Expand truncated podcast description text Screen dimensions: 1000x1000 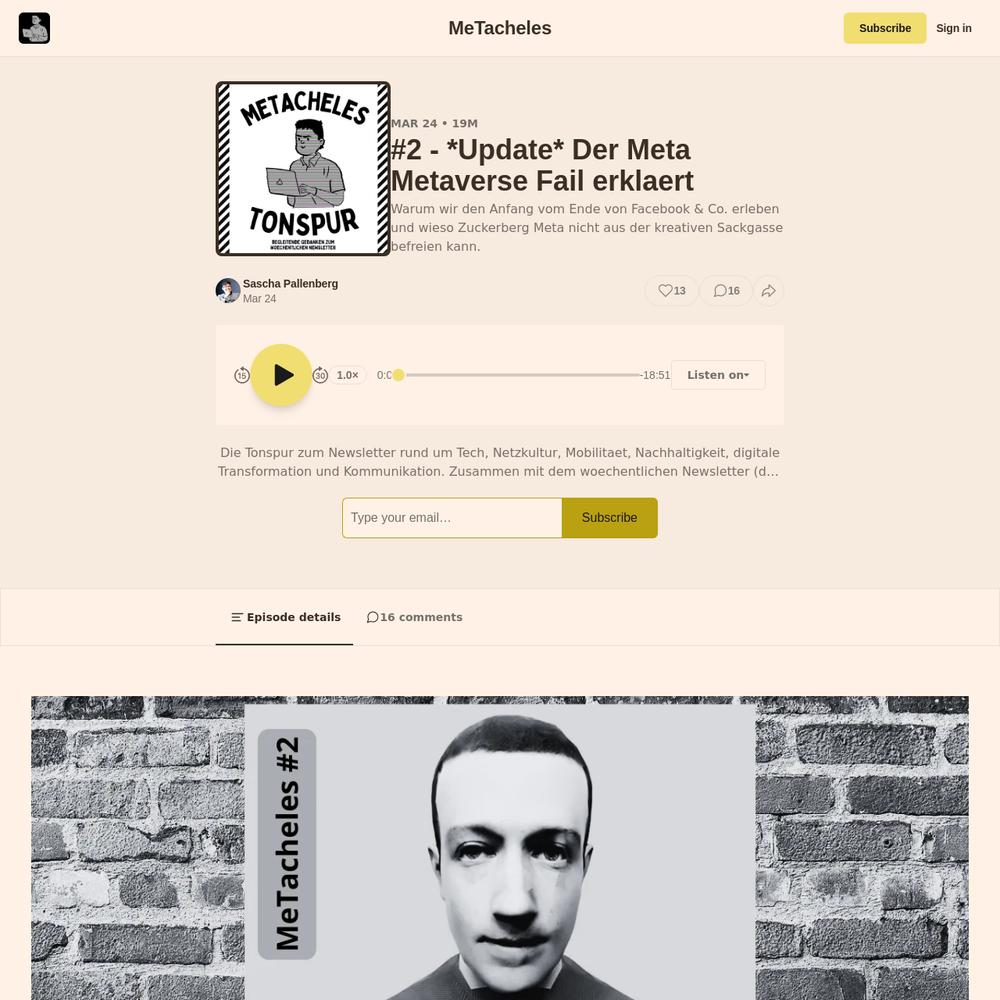[499, 462]
